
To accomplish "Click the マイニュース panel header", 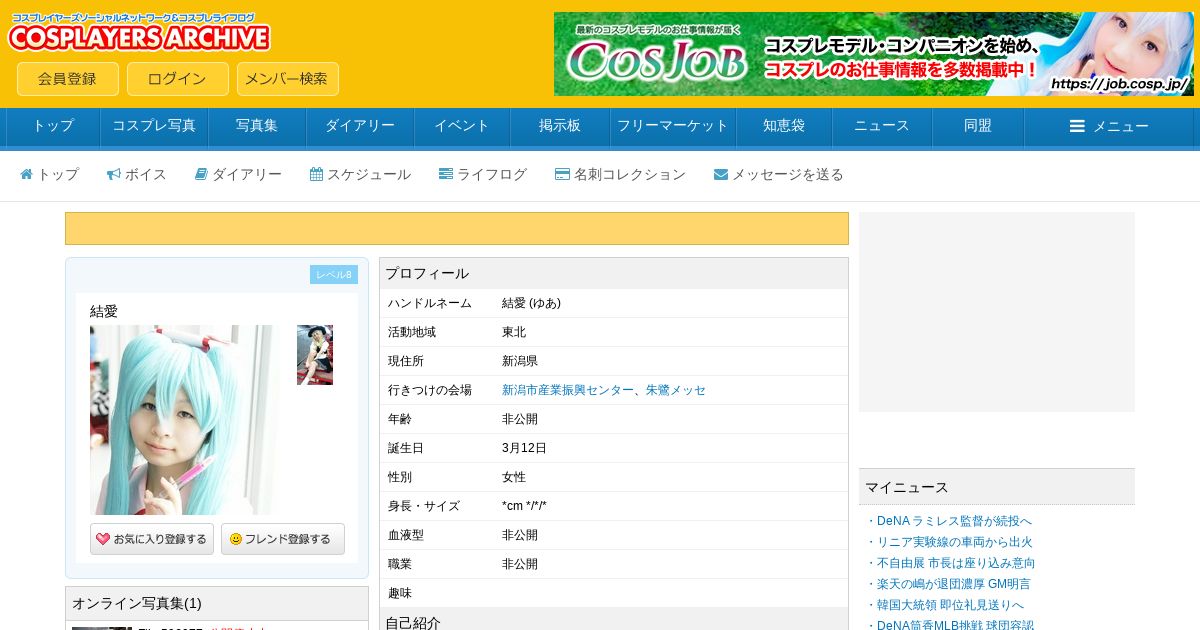I will pos(997,487).
